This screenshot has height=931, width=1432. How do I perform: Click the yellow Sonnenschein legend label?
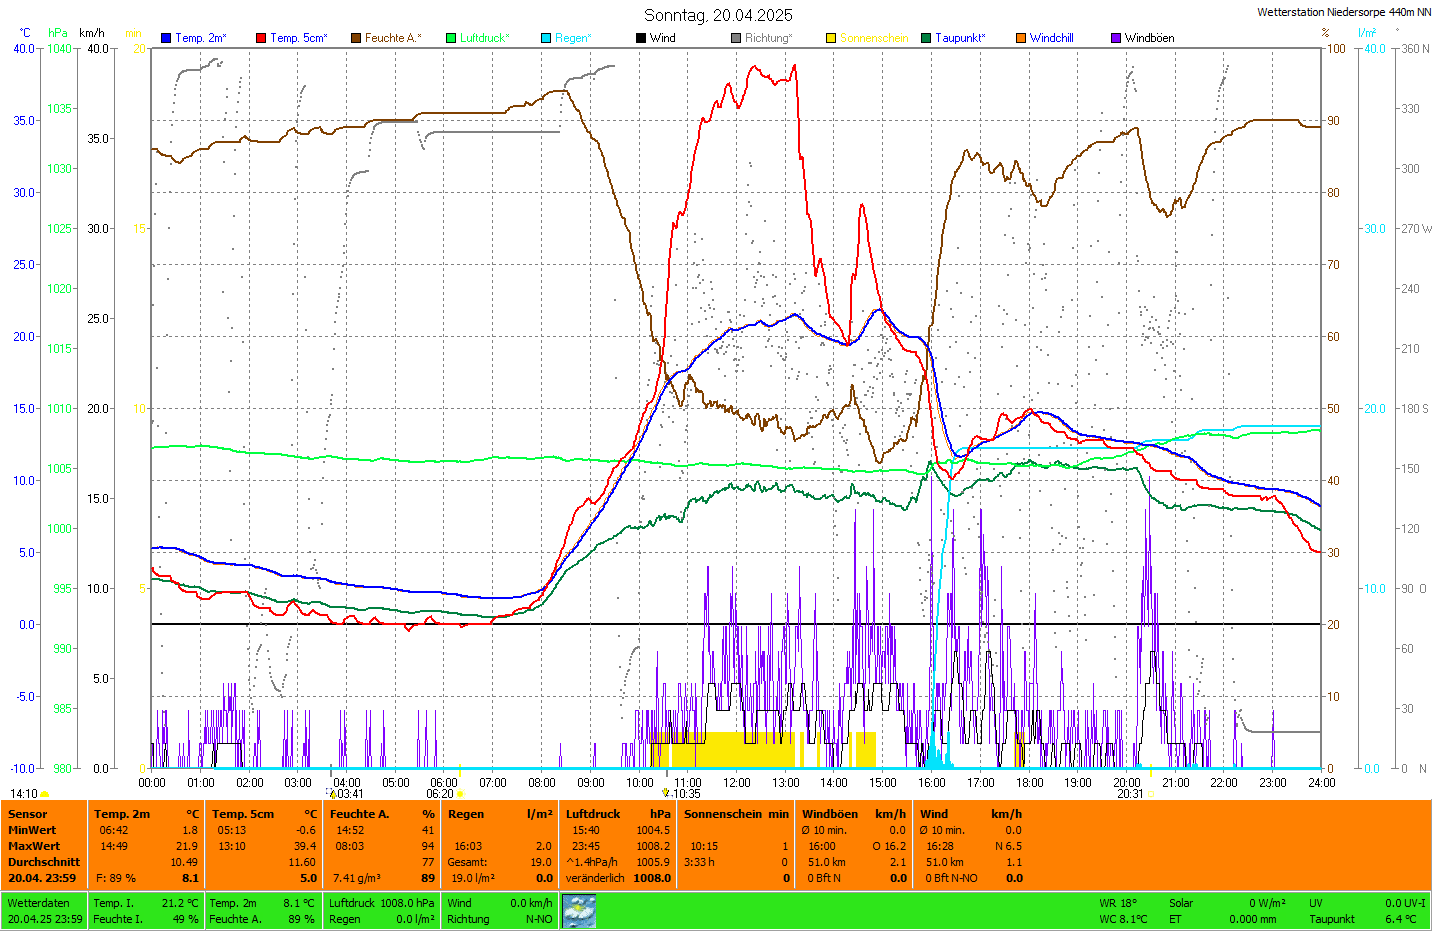(x=873, y=38)
